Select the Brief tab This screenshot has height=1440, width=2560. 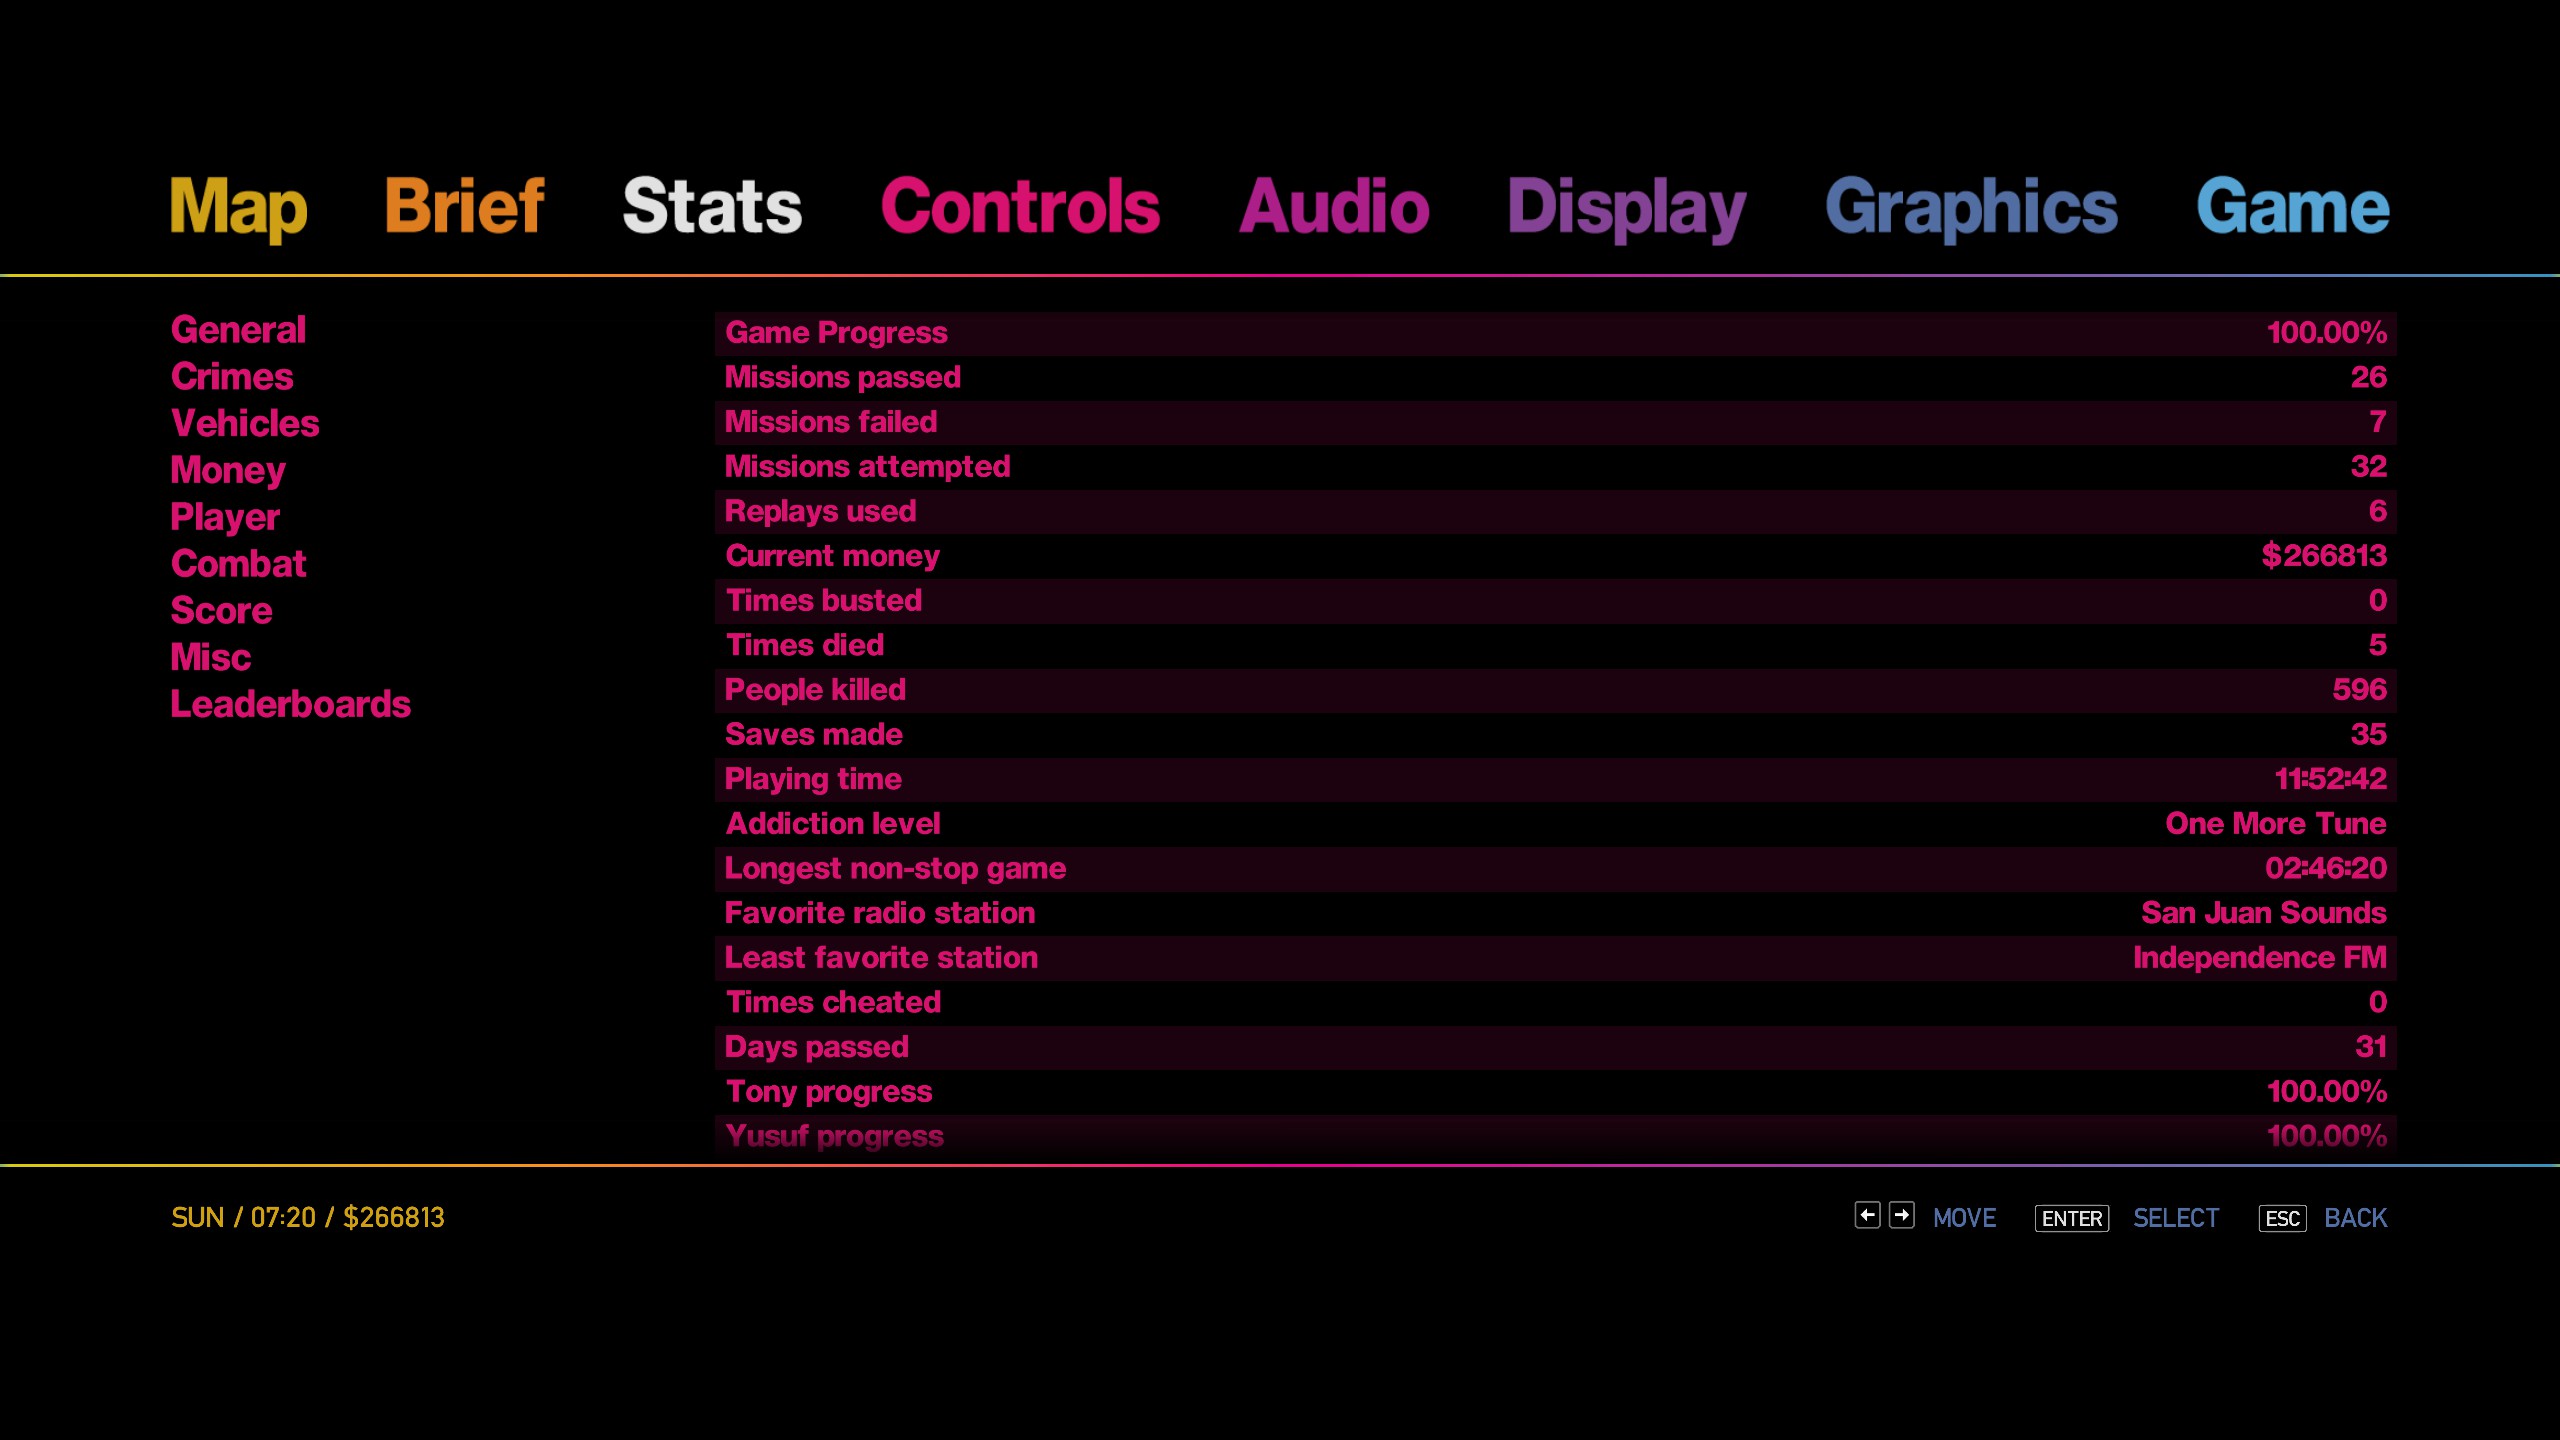pos(464,206)
